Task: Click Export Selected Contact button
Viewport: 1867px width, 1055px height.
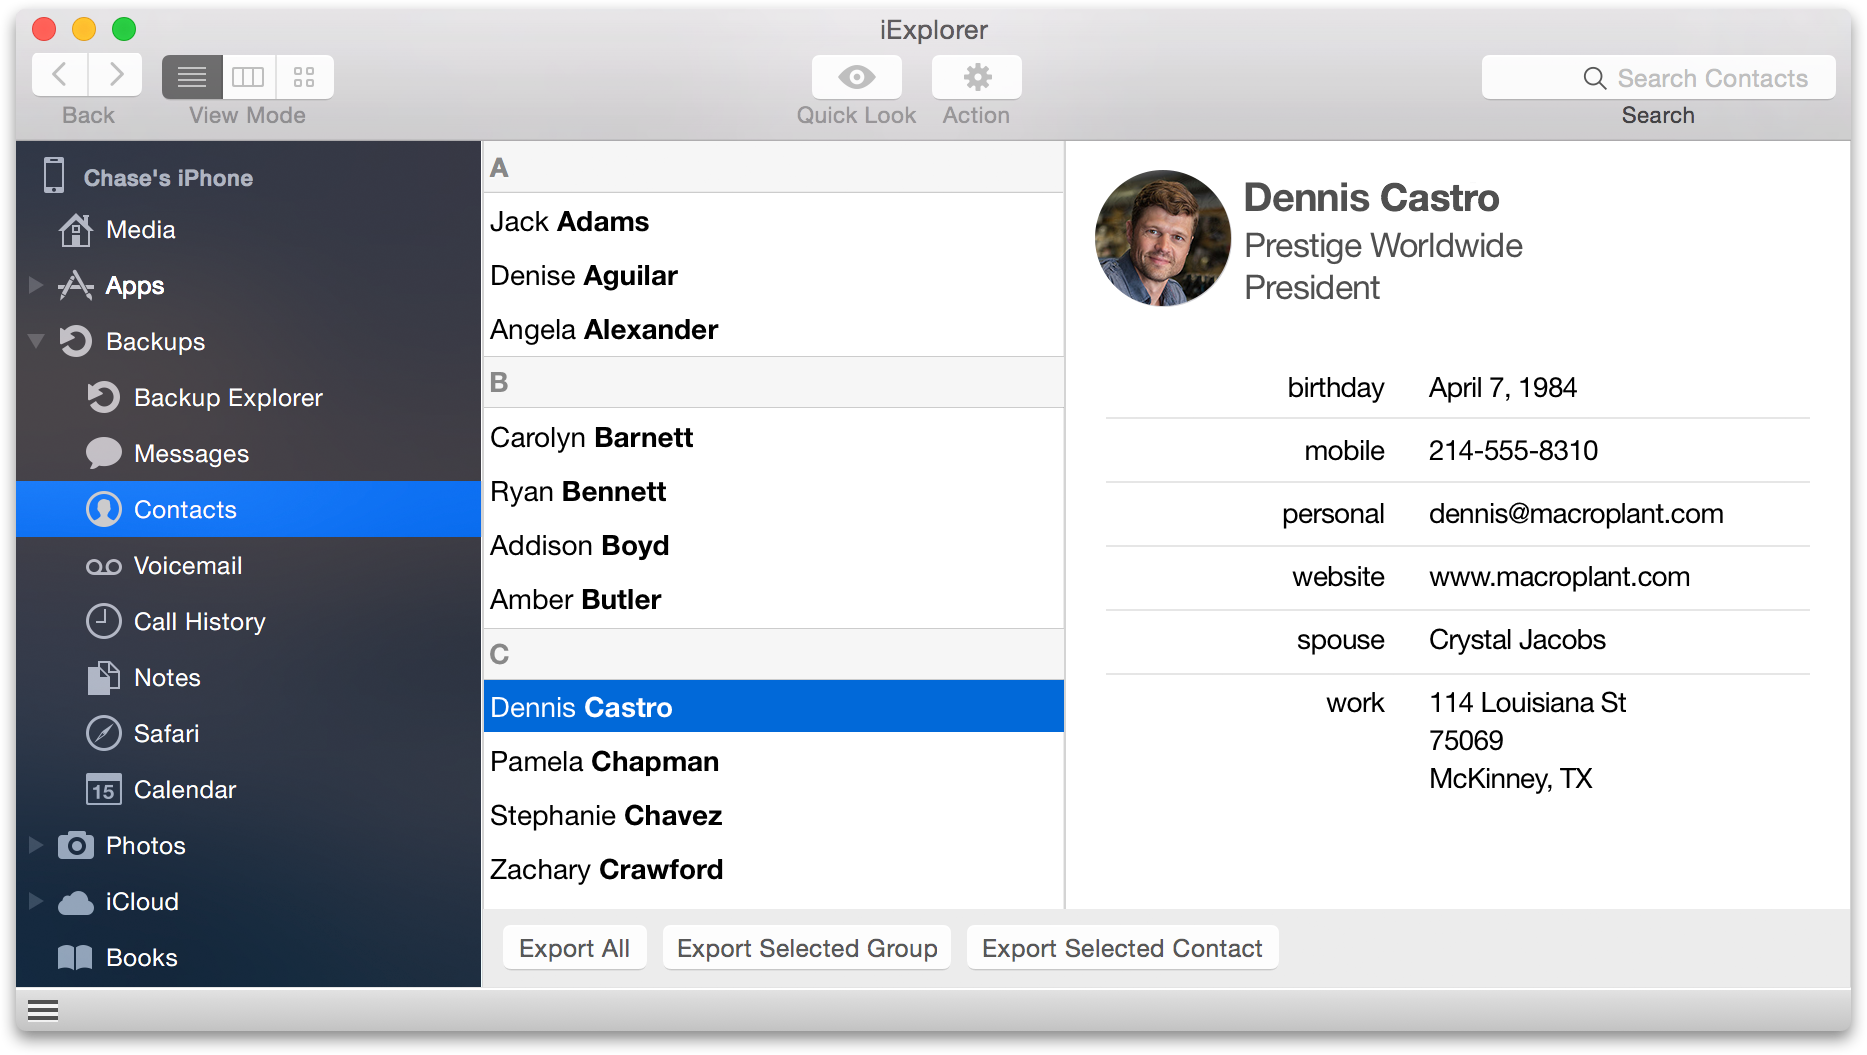Action: (1122, 947)
